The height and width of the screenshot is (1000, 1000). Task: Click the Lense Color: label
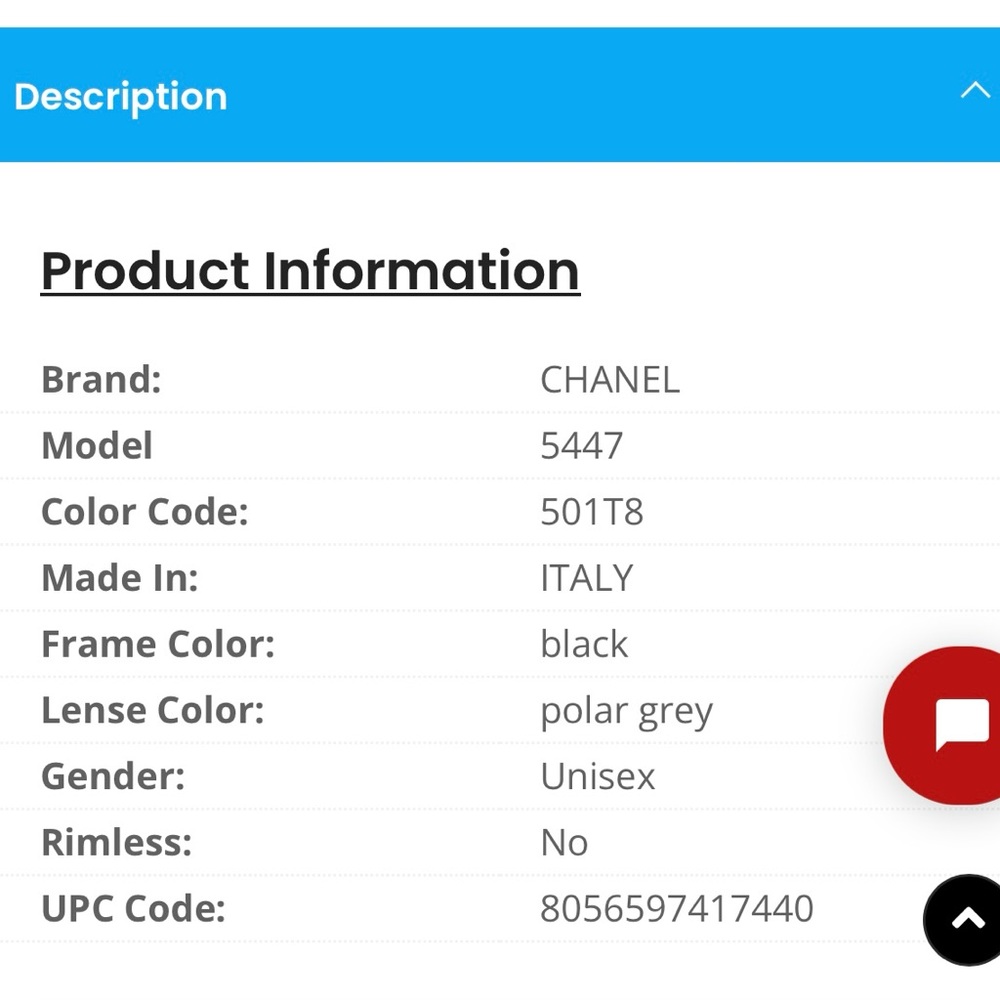pyautogui.click(x=152, y=710)
